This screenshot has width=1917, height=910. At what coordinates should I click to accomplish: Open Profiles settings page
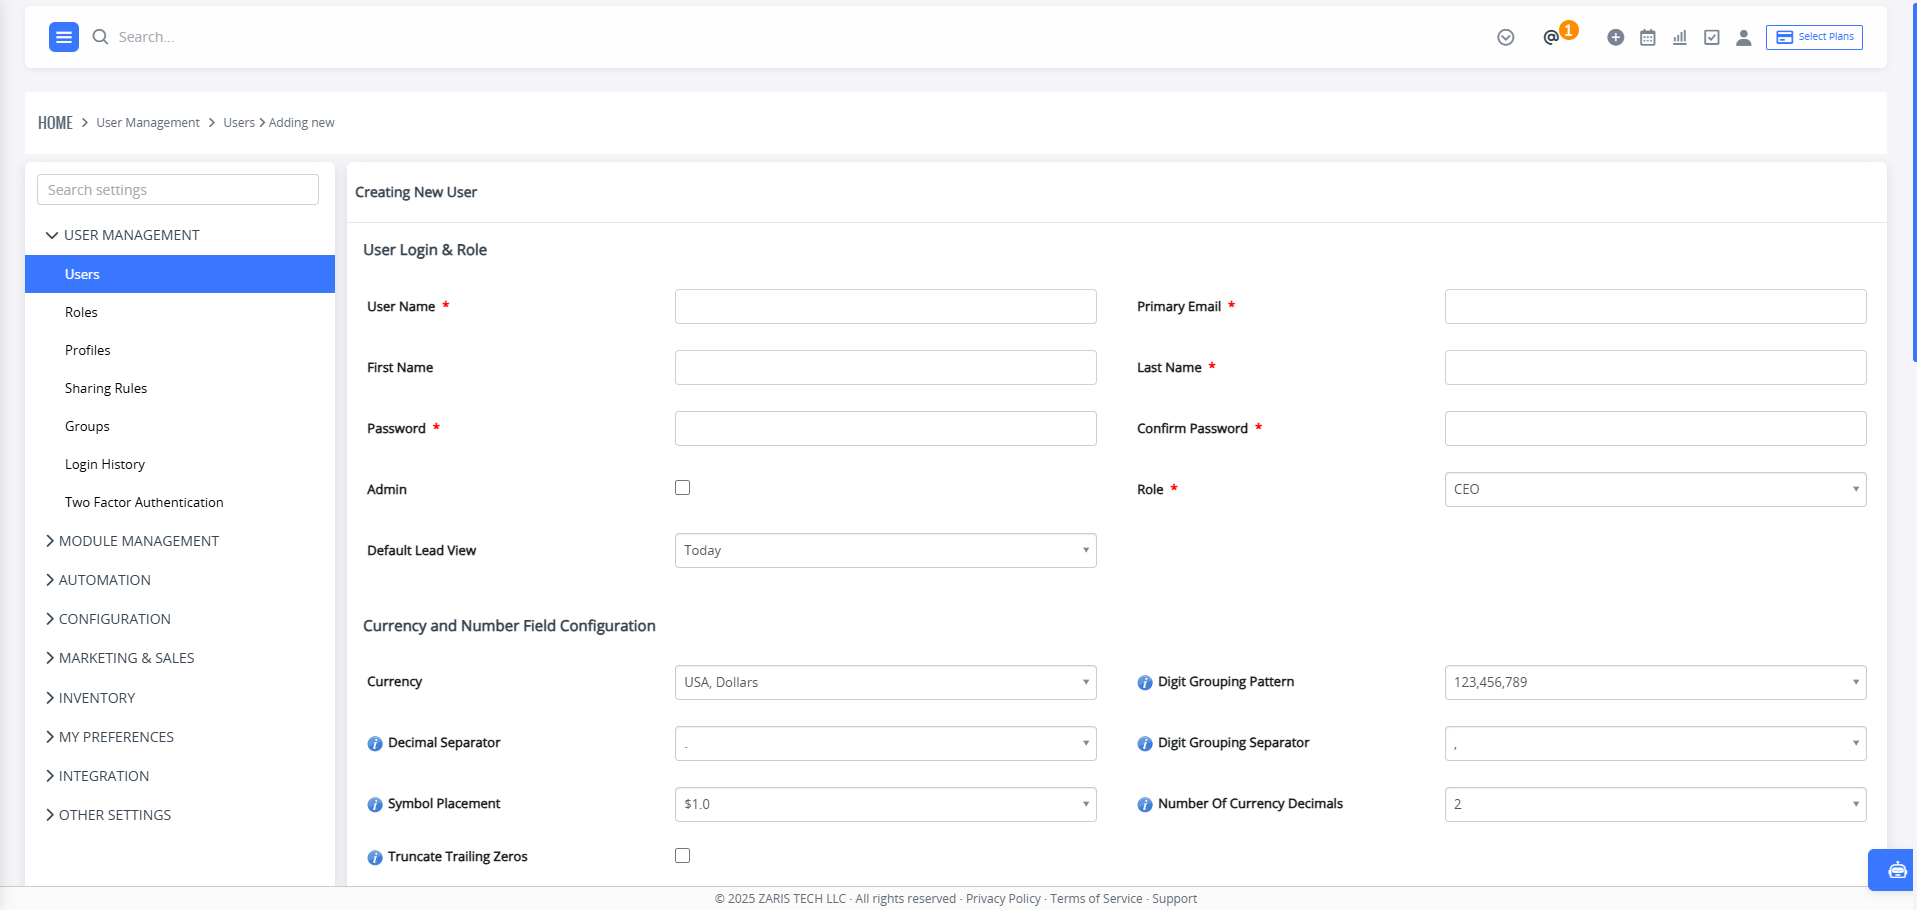[88, 350]
